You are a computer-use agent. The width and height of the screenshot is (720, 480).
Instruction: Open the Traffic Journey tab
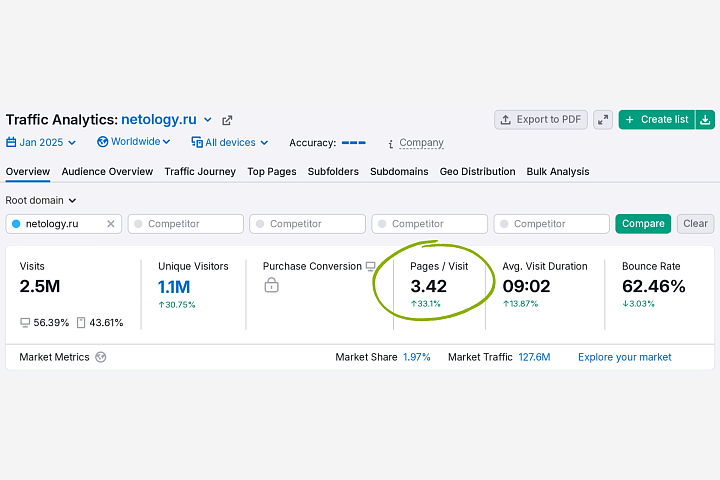tap(200, 171)
